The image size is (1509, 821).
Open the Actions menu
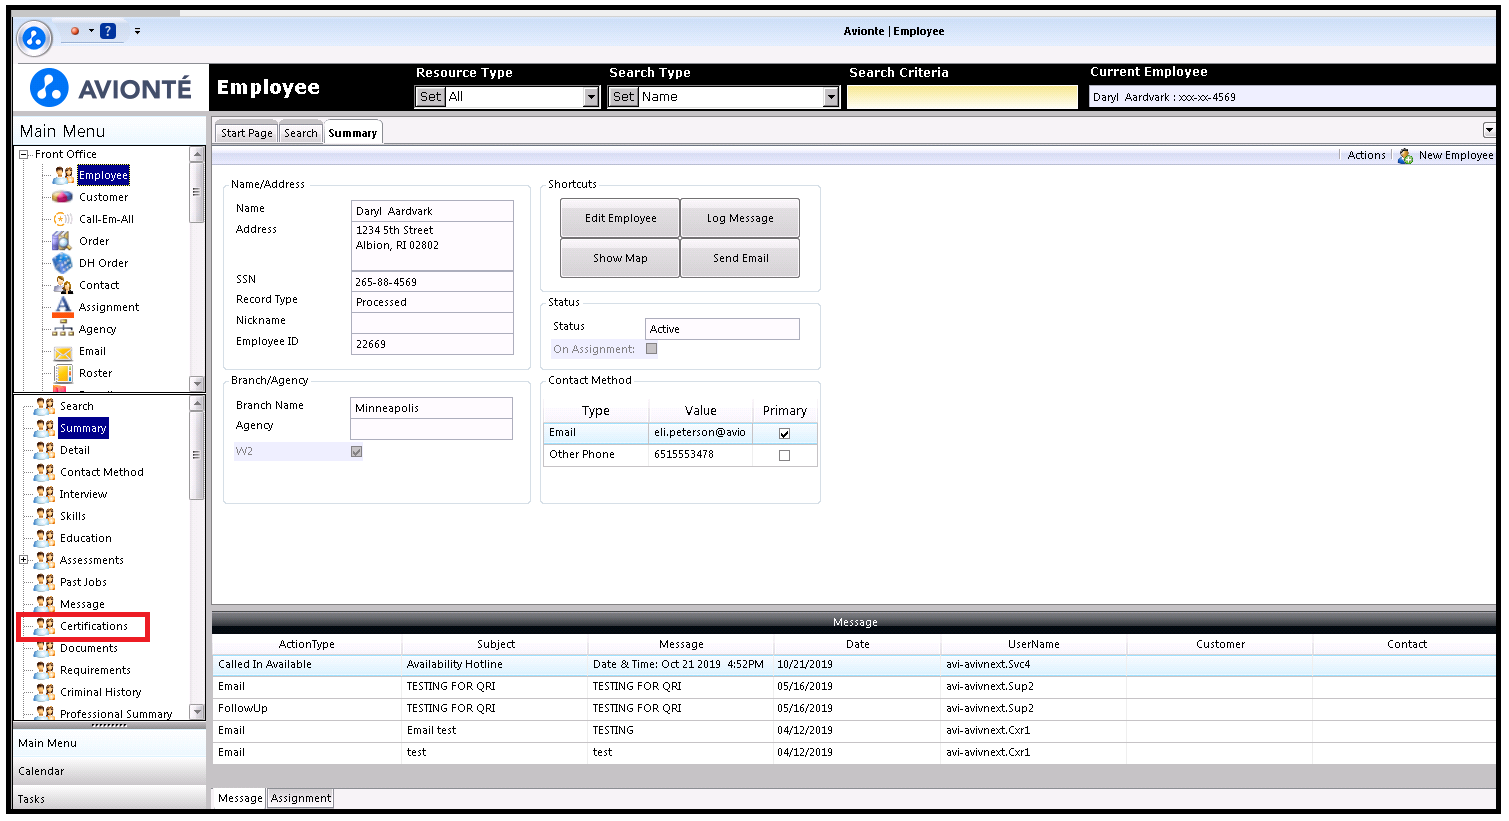pos(1366,155)
